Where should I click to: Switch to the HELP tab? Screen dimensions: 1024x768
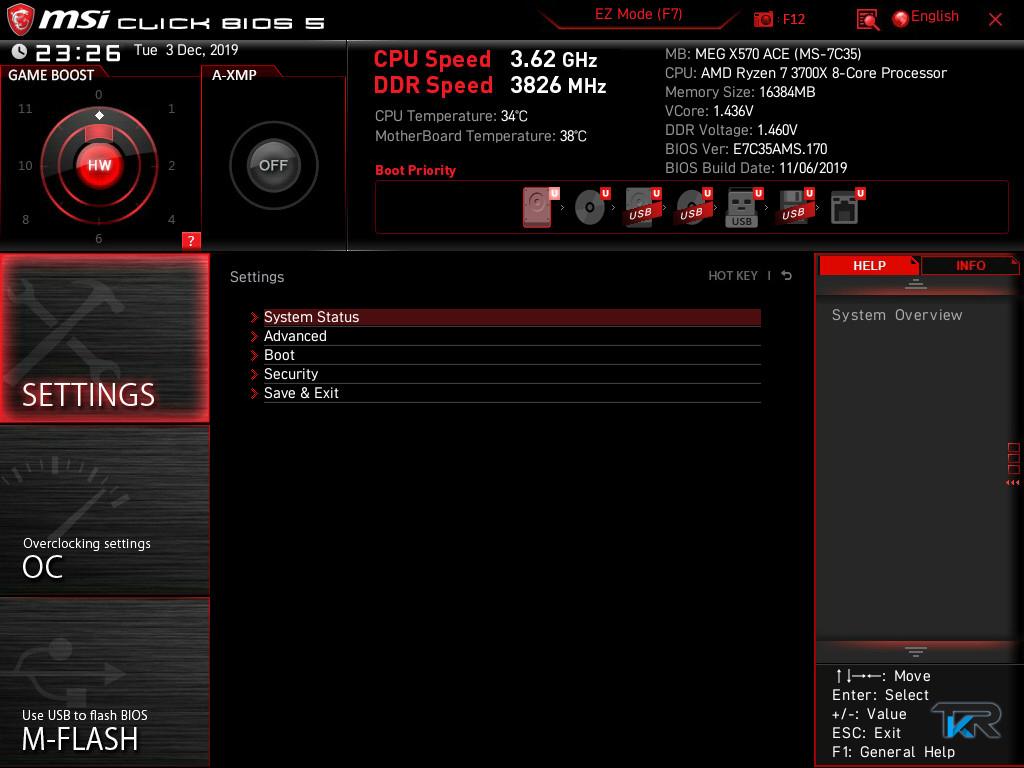pos(869,265)
